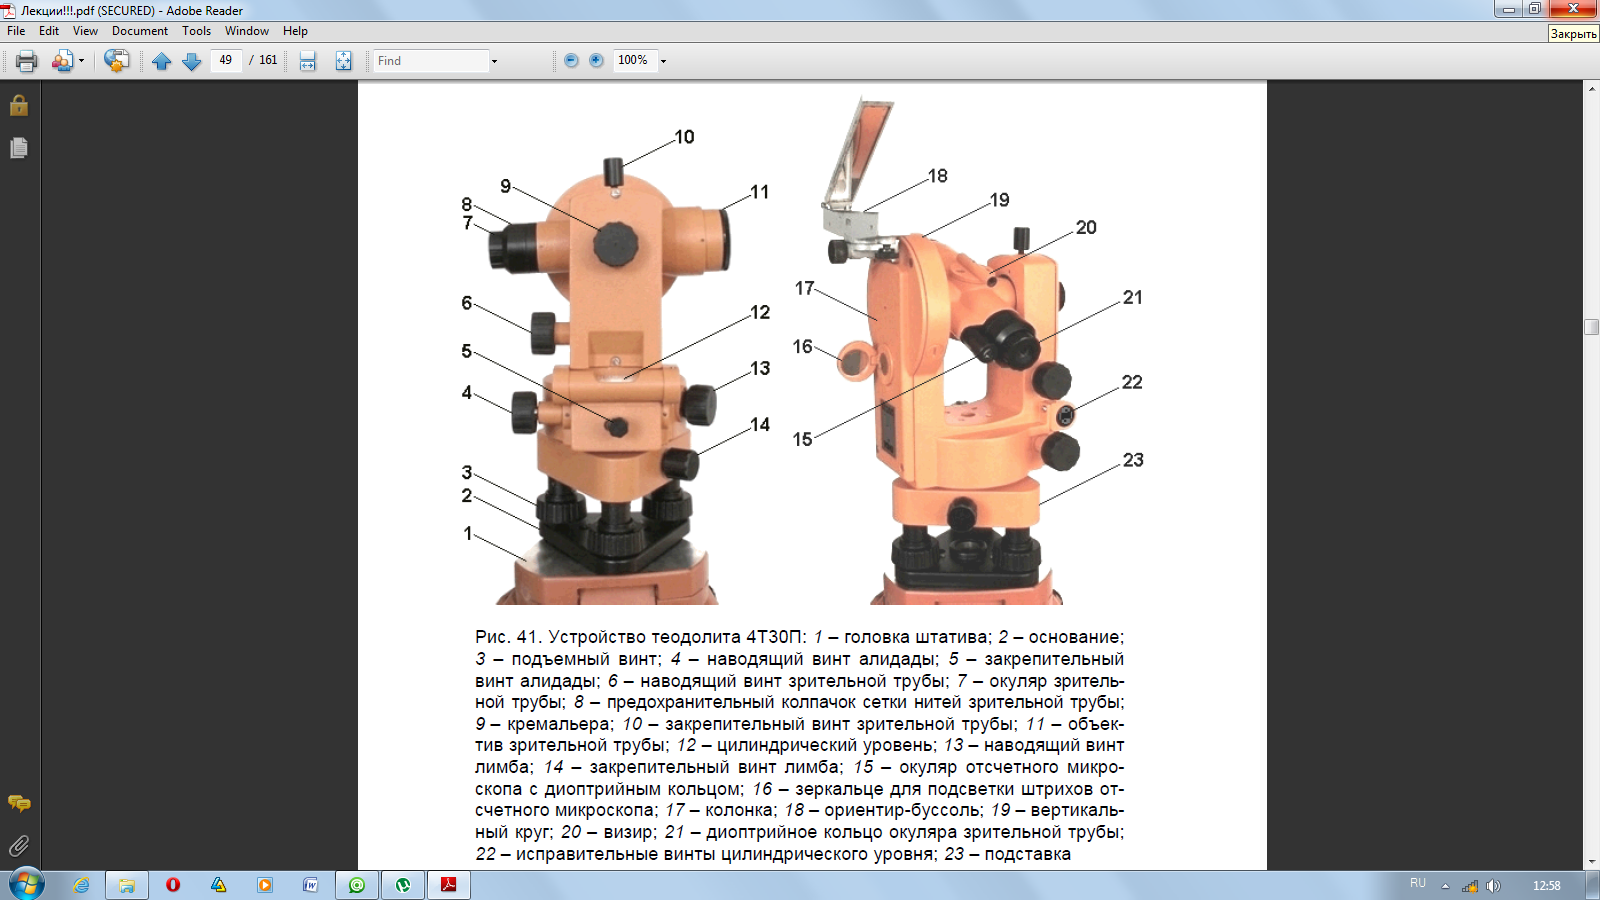Launch Opera browser from taskbar
This screenshot has height=900, width=1600.
coord(173,885)
